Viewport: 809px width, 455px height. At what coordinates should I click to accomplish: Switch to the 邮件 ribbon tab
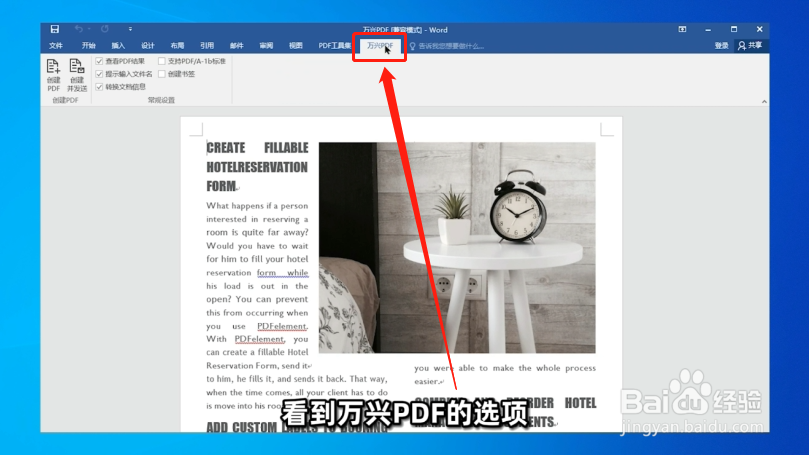point(236,46)
